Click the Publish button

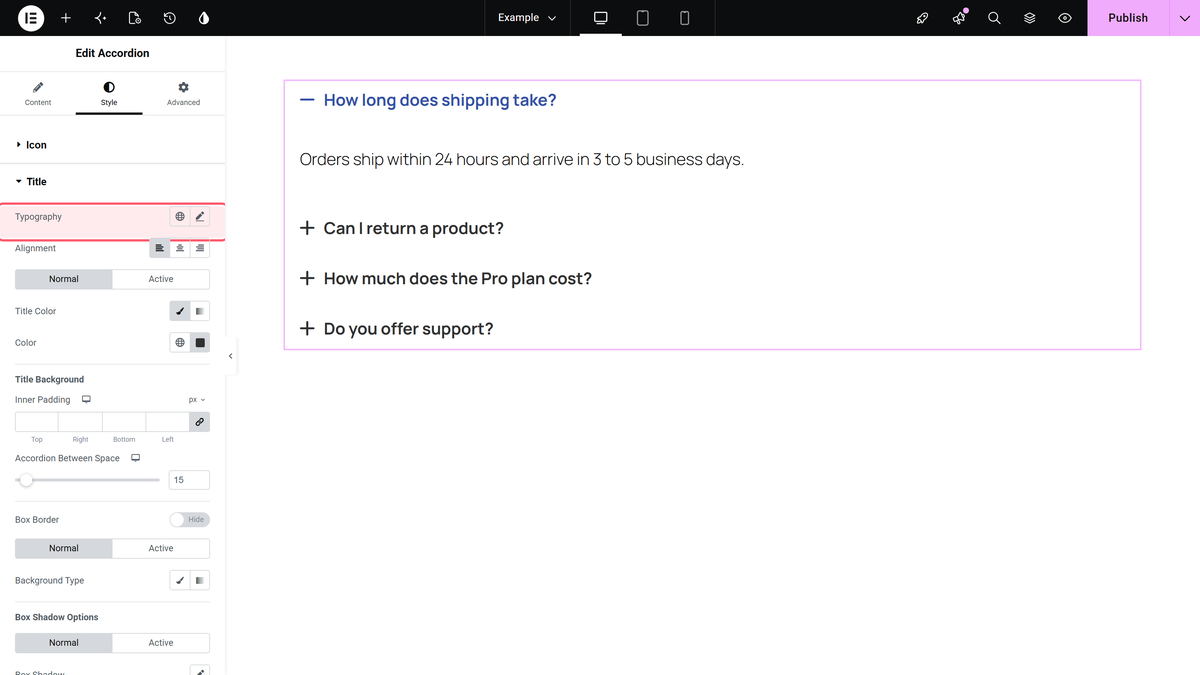click(1128, 18)
